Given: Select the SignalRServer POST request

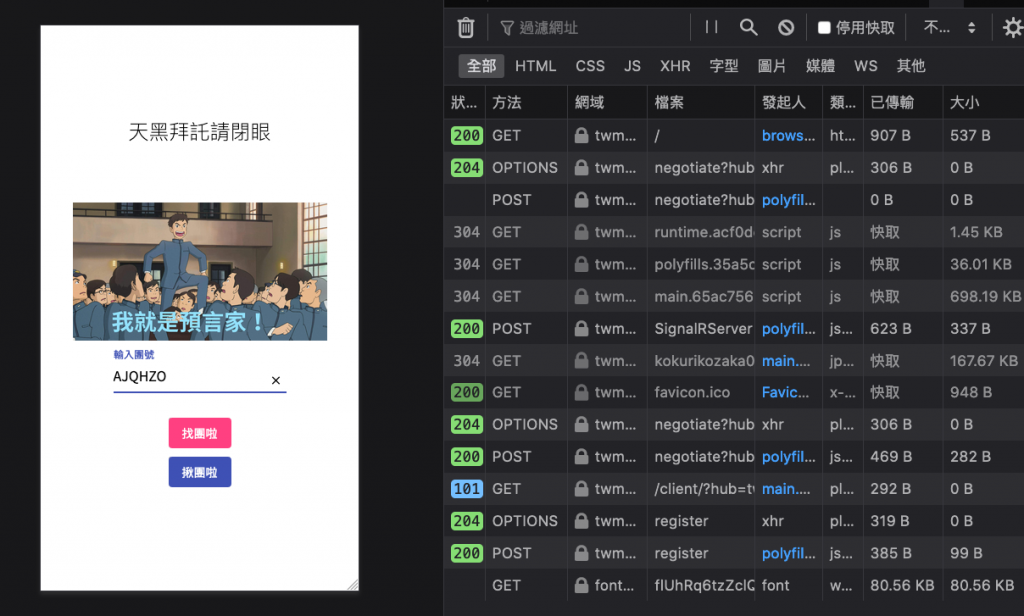Looking at the screenshot, I should pyautogui.click(x=734, y=329).
